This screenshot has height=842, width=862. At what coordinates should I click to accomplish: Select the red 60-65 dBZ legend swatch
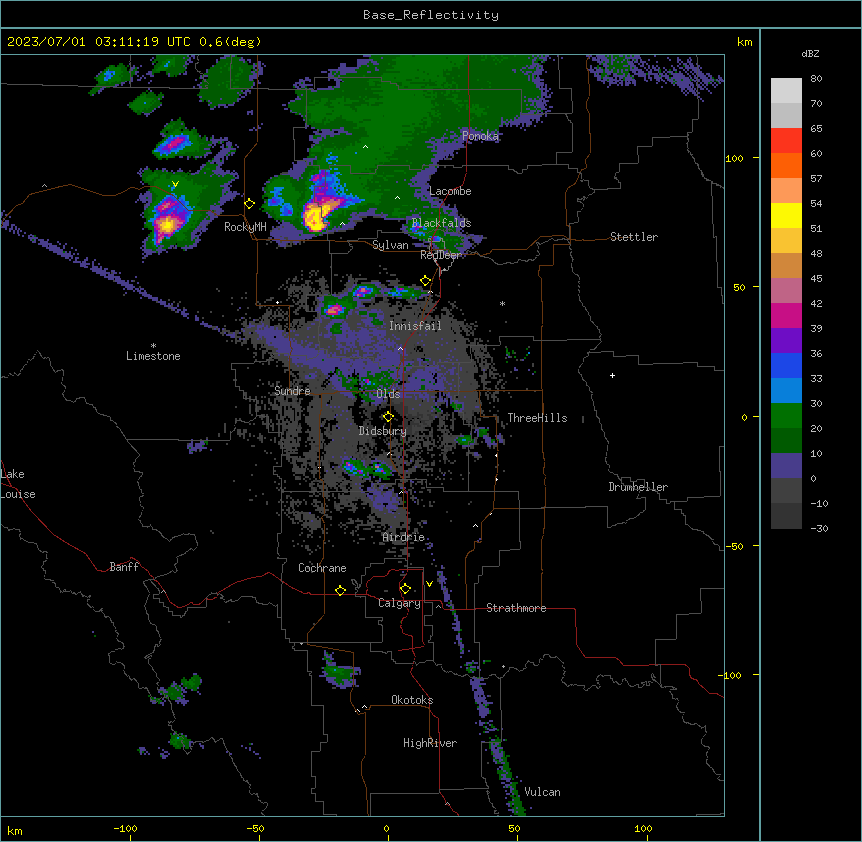(786, 141)
